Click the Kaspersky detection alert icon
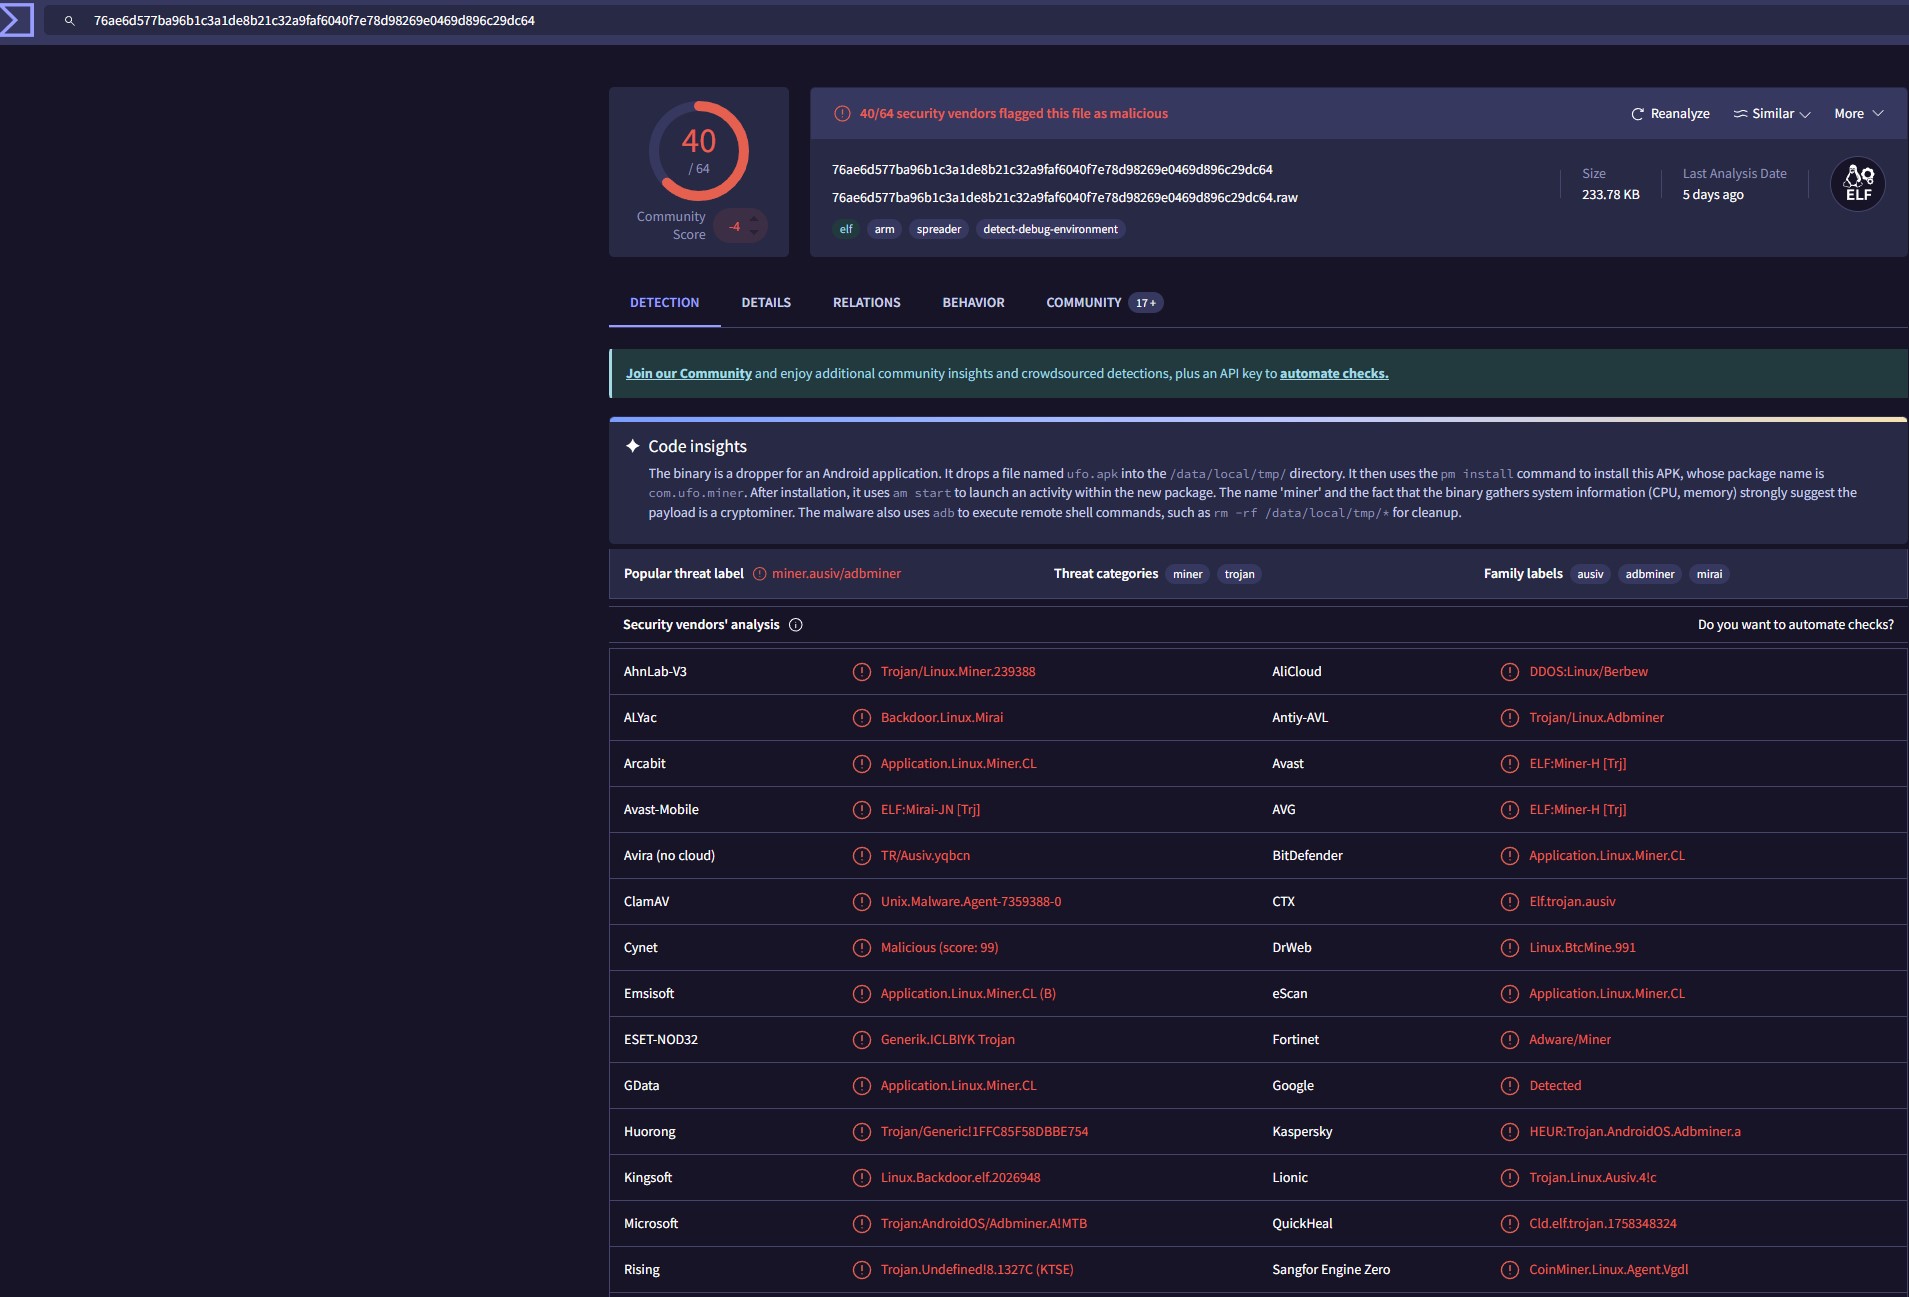Screen dimensions: 1909x1297 click(x=1510, y=1132)
